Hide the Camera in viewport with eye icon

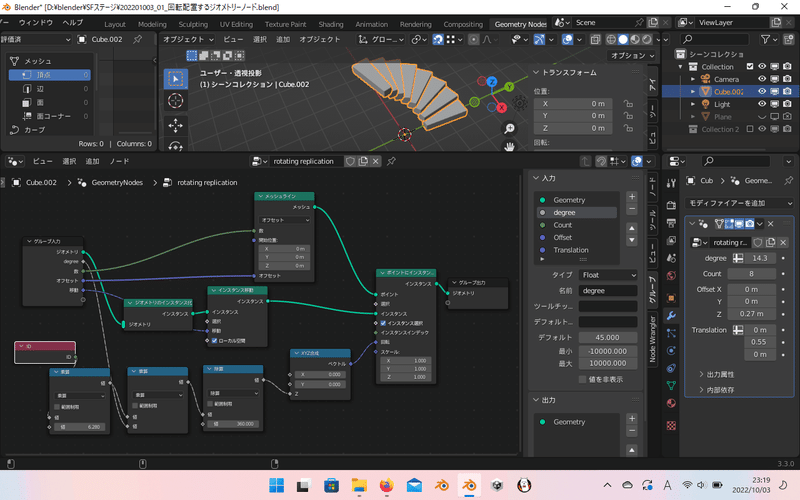click(x=762, y=79)
